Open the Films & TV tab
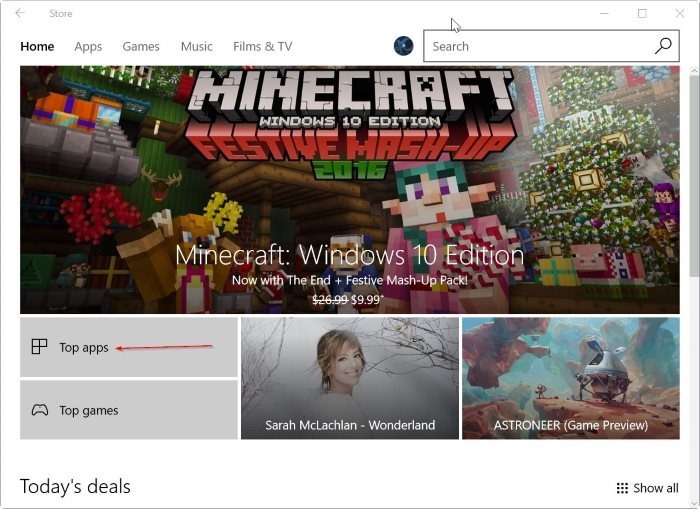The height and width of the screenshot is (509, 700). click(262, 46)
